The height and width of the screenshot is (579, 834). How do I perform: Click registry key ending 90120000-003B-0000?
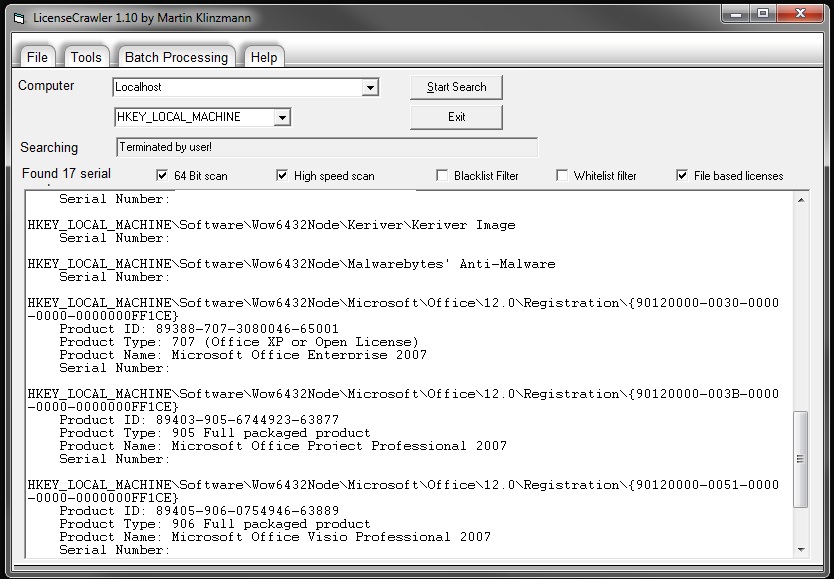pyautogui.click(x=403, y=400)
